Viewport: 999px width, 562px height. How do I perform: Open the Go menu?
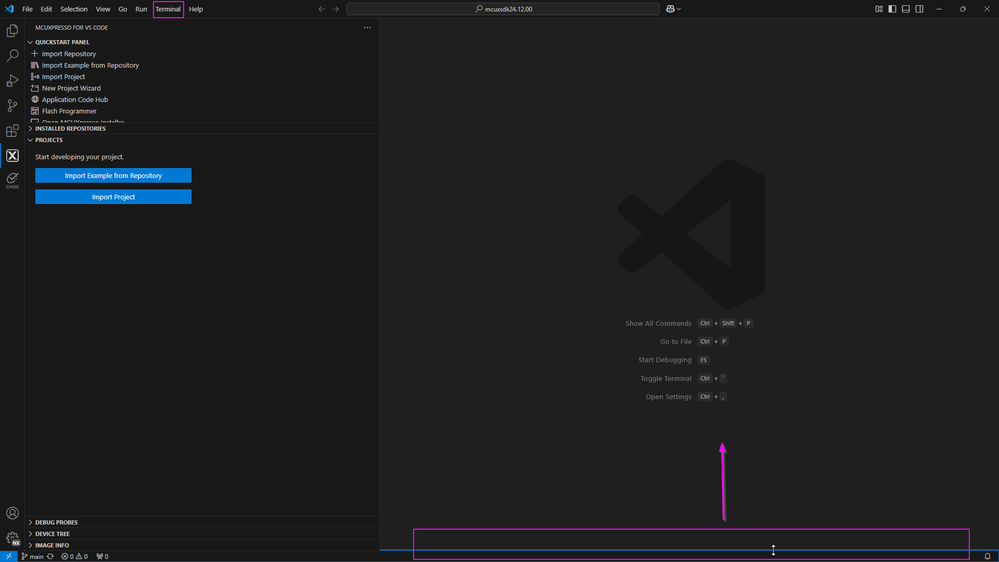tap(122, 9)
